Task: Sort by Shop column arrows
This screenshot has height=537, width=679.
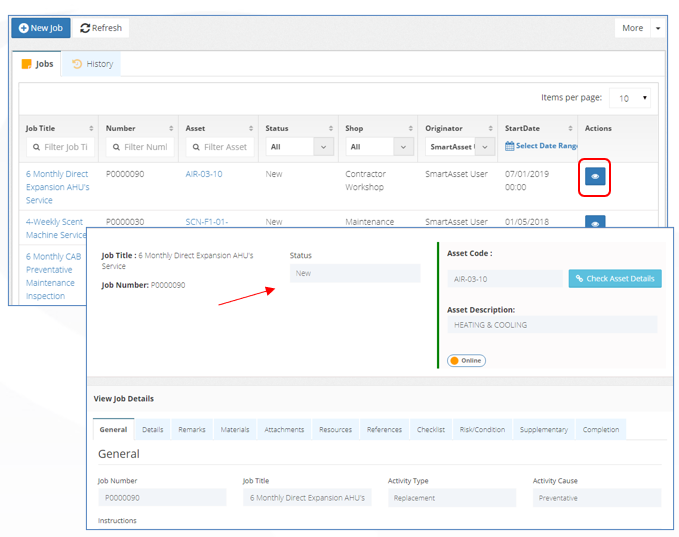Action: point(411,128)
